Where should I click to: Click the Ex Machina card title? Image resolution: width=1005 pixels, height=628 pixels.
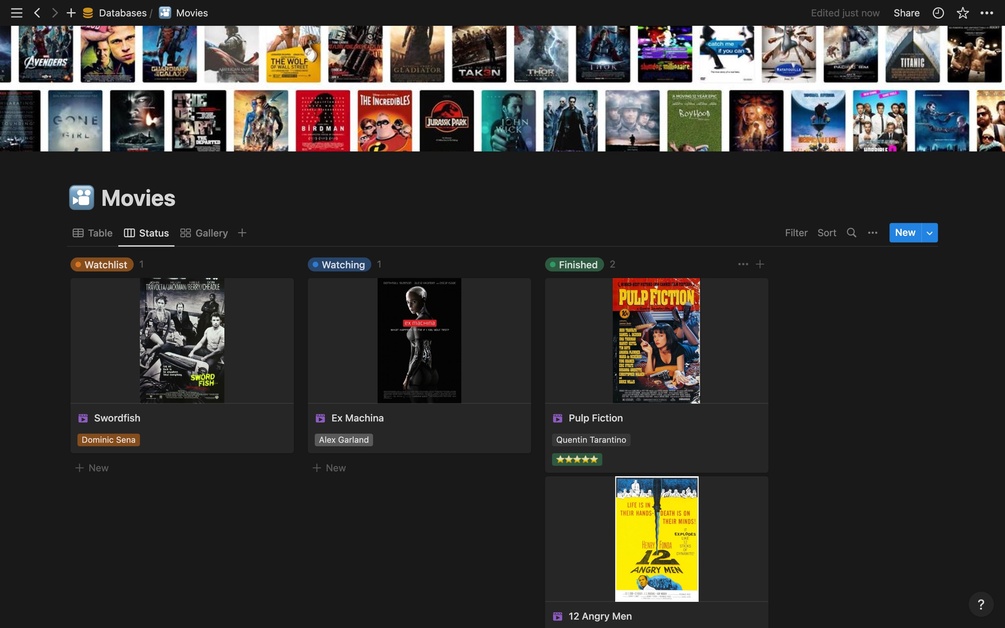click(358, 418)
